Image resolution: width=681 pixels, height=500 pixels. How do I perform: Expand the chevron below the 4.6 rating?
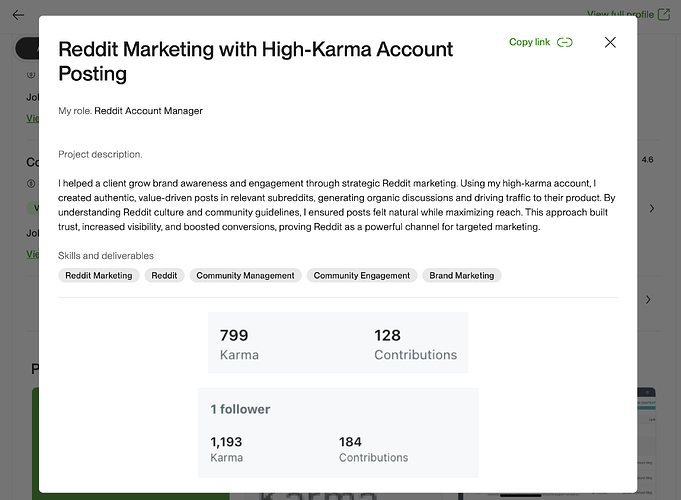click(x=652, y=208)
